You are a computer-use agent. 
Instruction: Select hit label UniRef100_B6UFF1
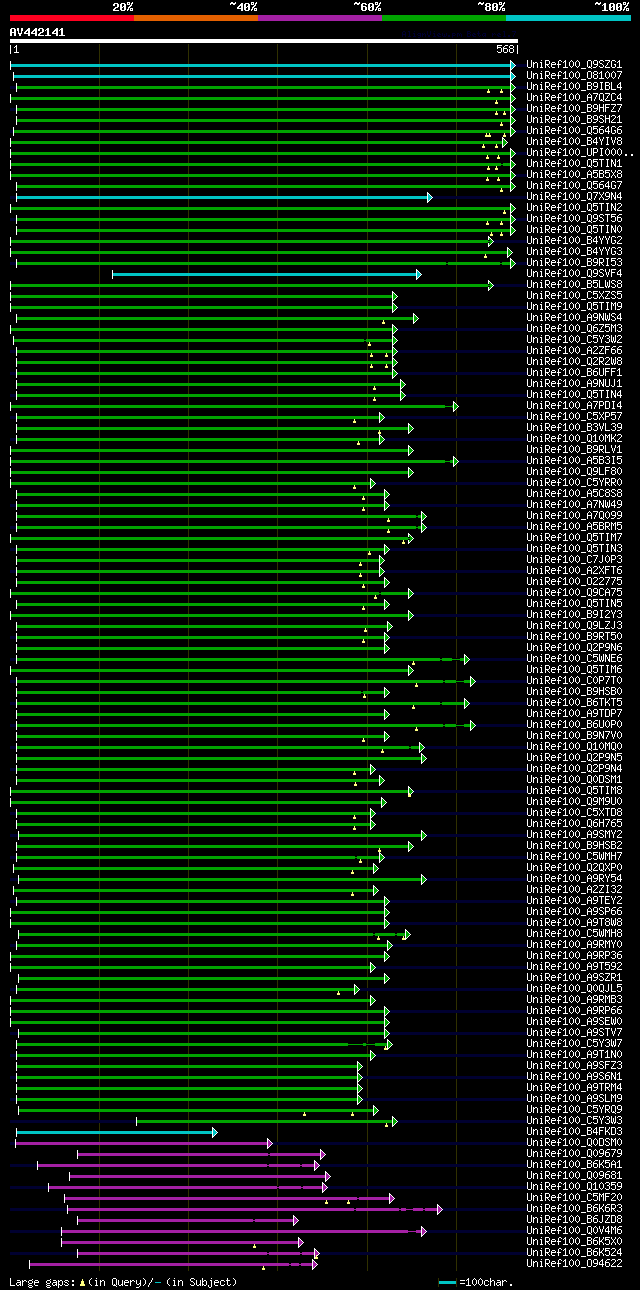tap(574, 372)
